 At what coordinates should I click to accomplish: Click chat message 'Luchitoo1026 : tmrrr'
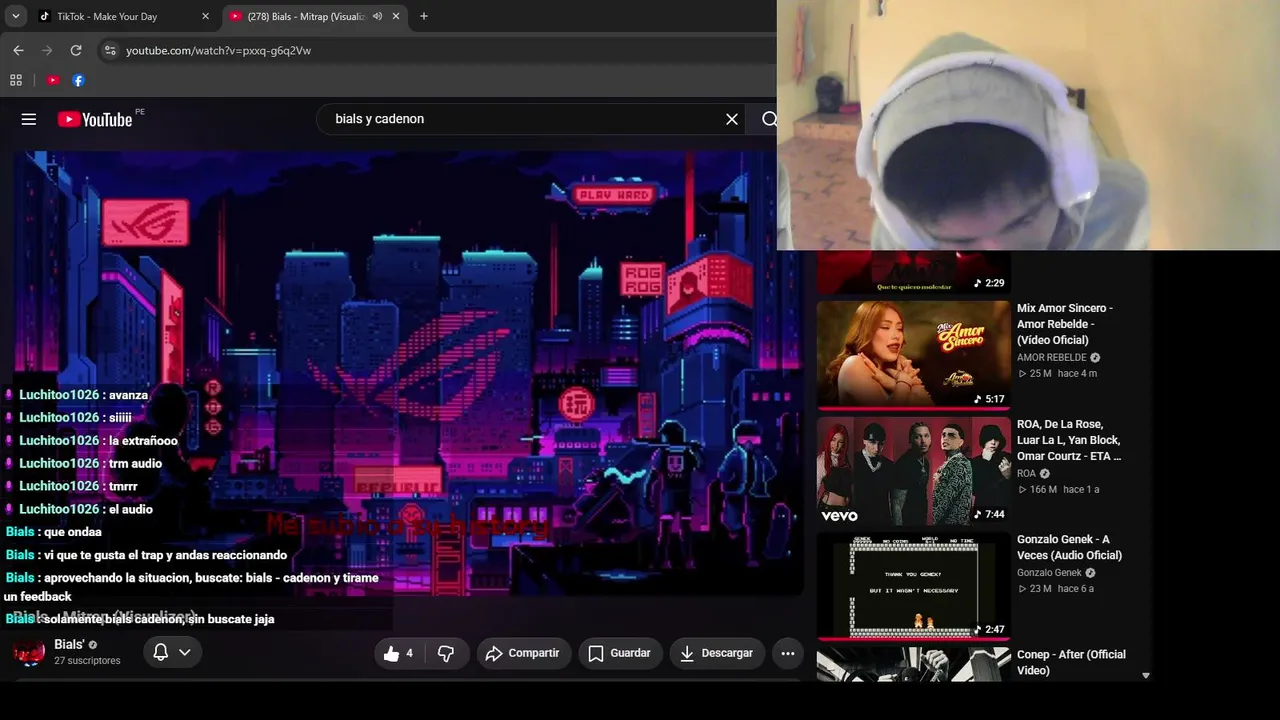[72, 487]
